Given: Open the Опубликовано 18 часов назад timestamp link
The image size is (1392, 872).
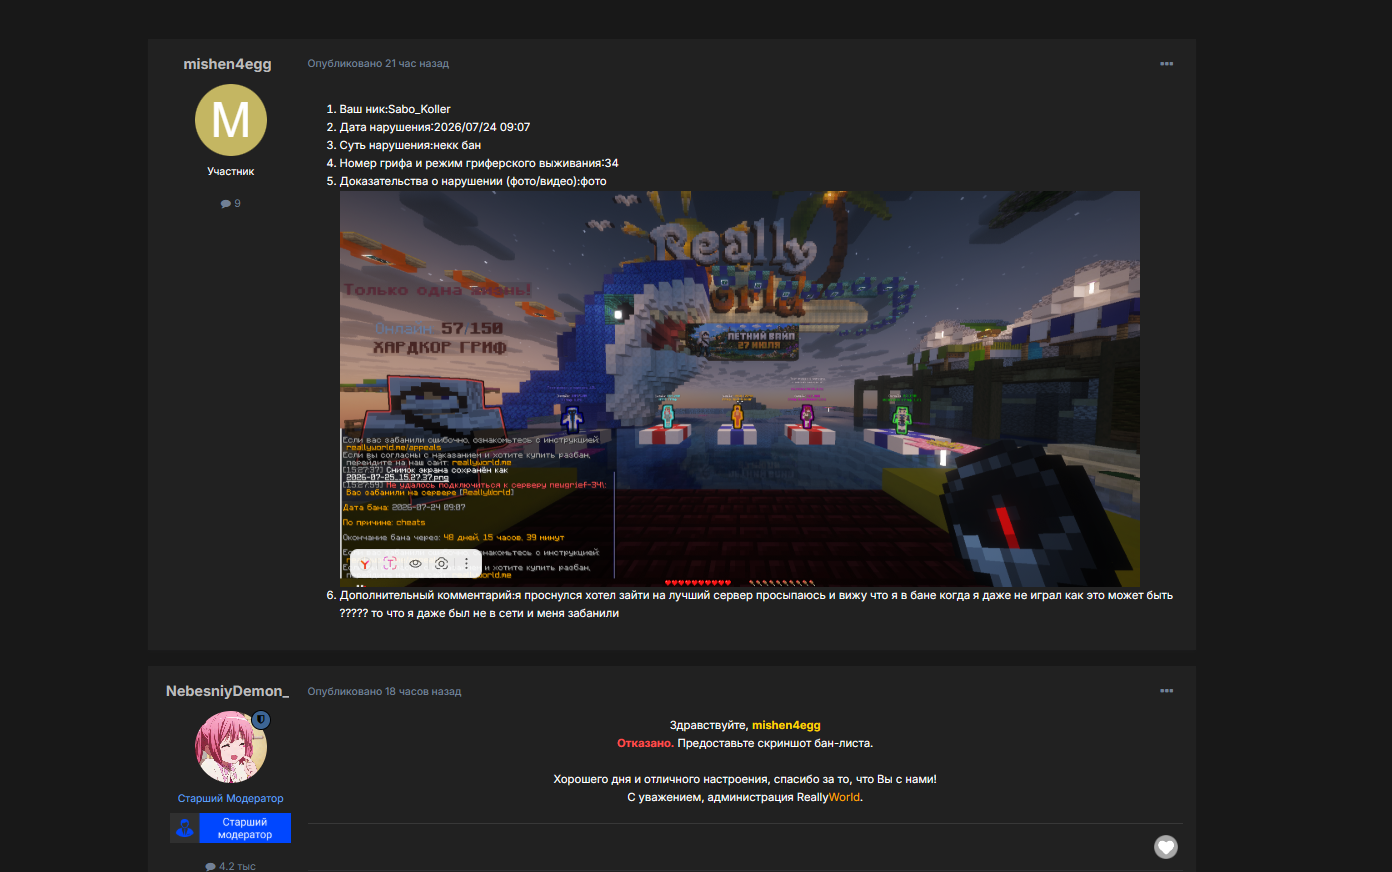Looking at the screenshot, I should [x=384, y=691].
